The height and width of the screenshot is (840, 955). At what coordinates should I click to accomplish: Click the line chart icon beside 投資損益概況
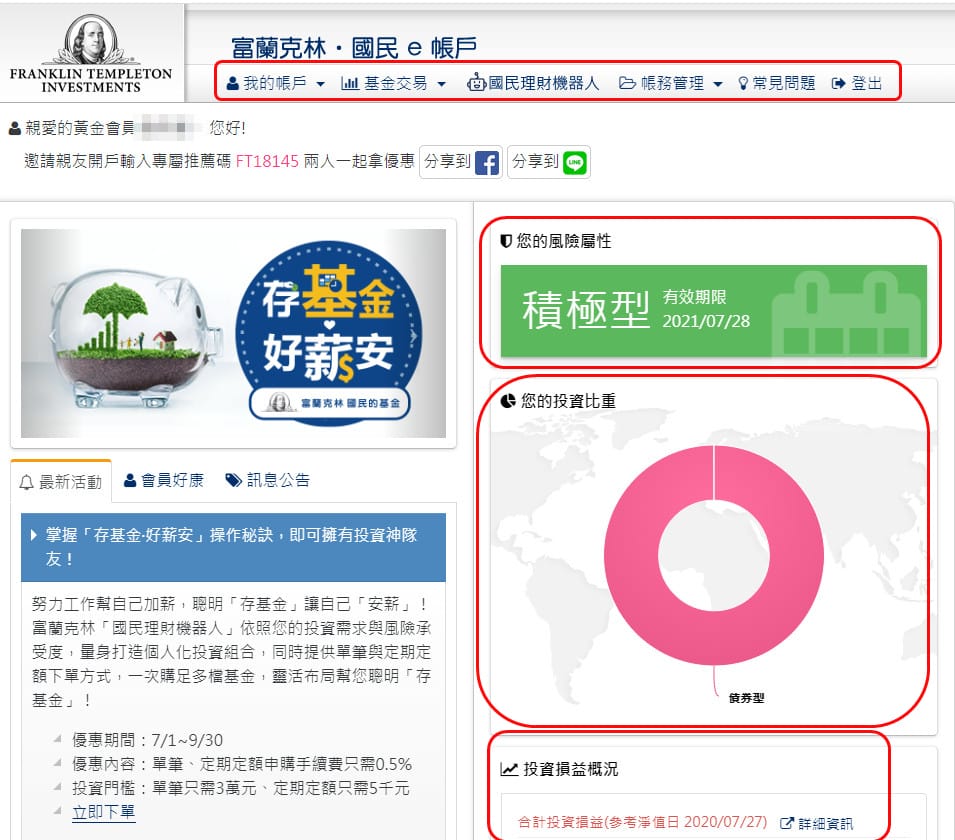(x=509, y=769)
